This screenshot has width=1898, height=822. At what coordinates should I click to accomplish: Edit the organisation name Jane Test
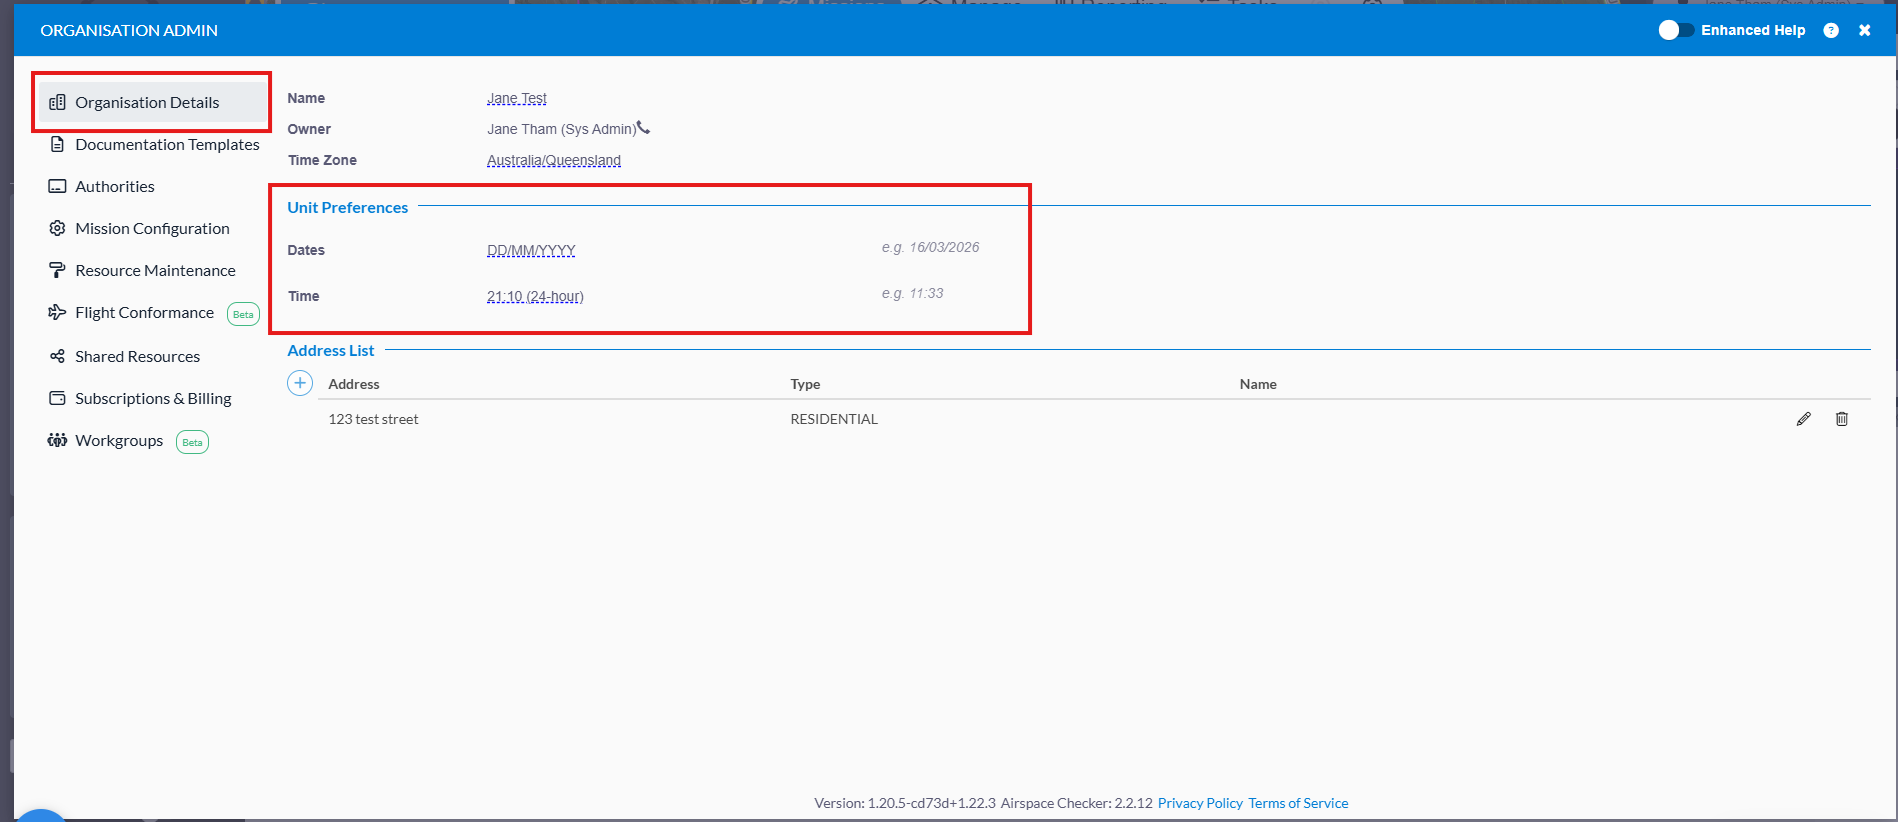tap(517, 98)
